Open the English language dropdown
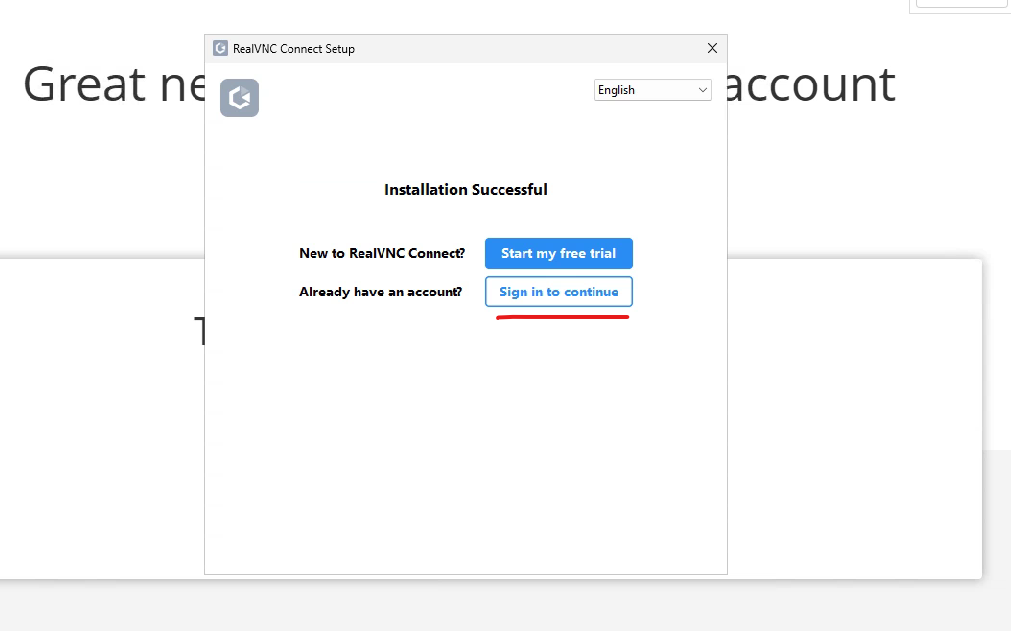The width and height of the screenshot is (1011, 631). [653, 90]
